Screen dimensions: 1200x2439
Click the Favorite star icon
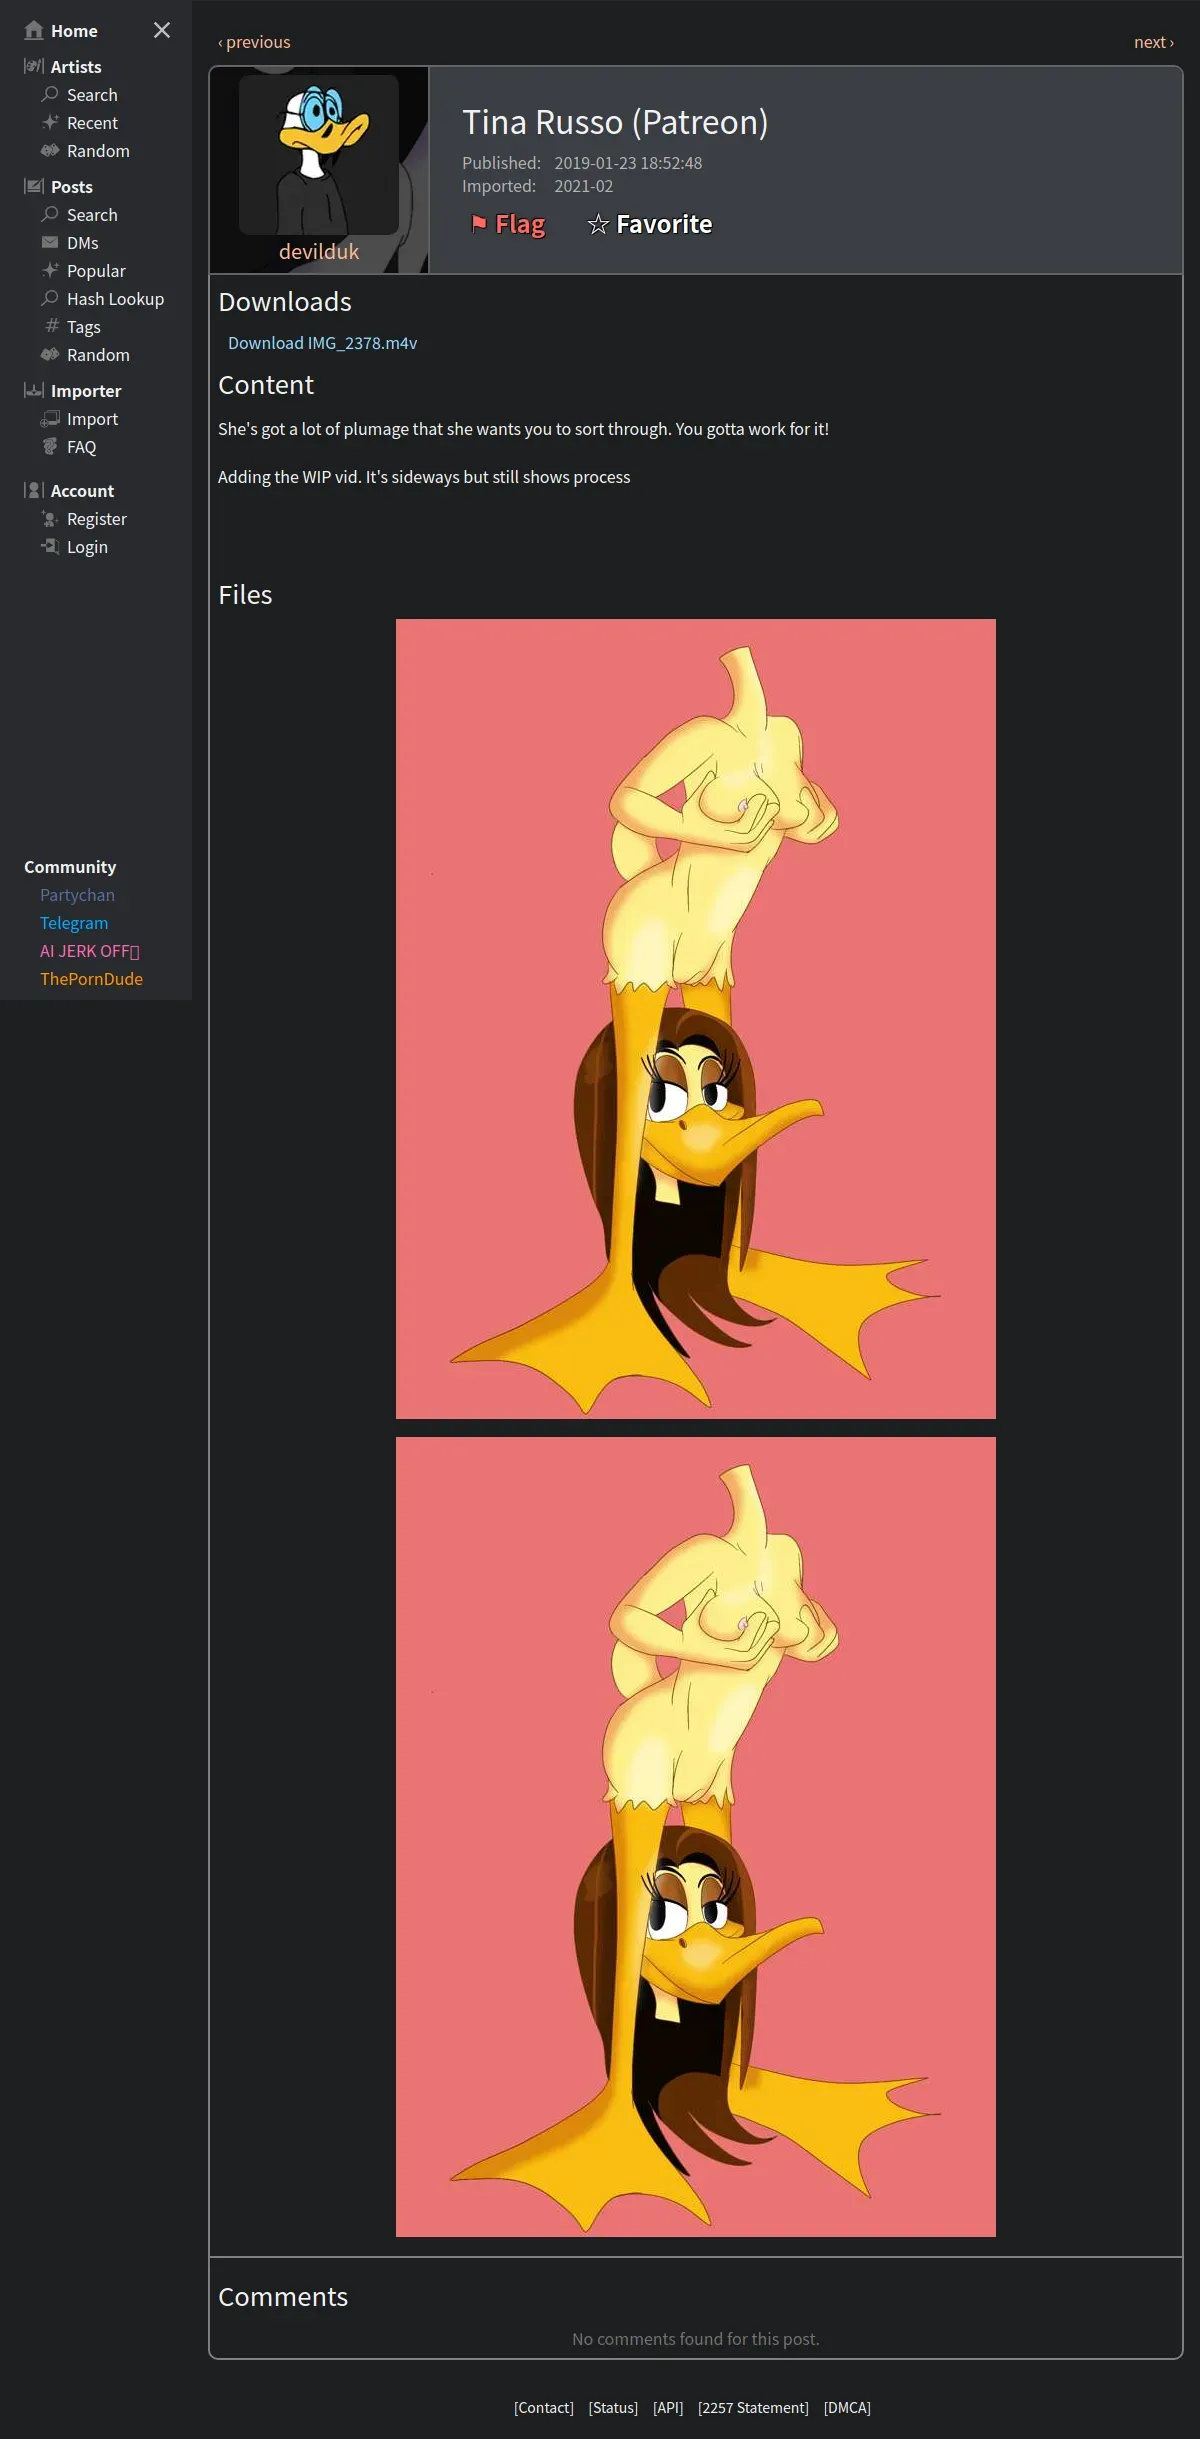[598, 224]
